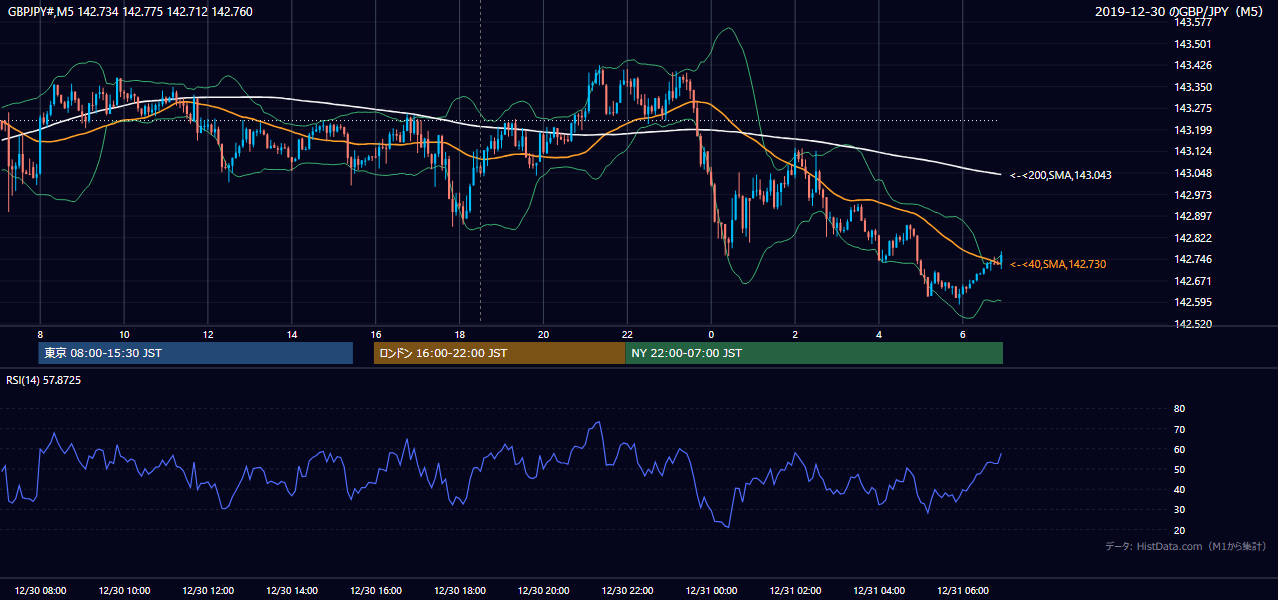
Task: Select the Tokyo 08:00-15:30 JST session bar
Action: (196, 353)
